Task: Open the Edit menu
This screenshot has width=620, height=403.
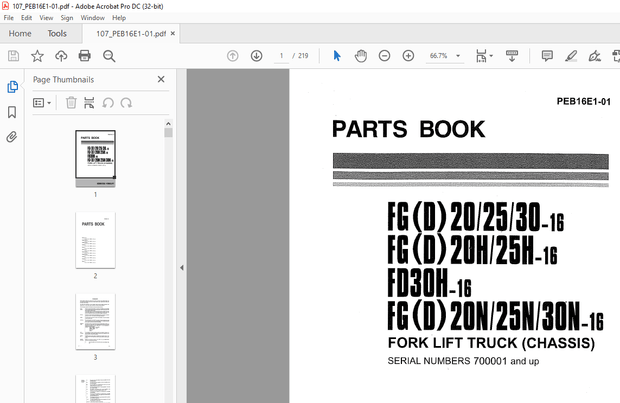Action: tap(26, 18)
